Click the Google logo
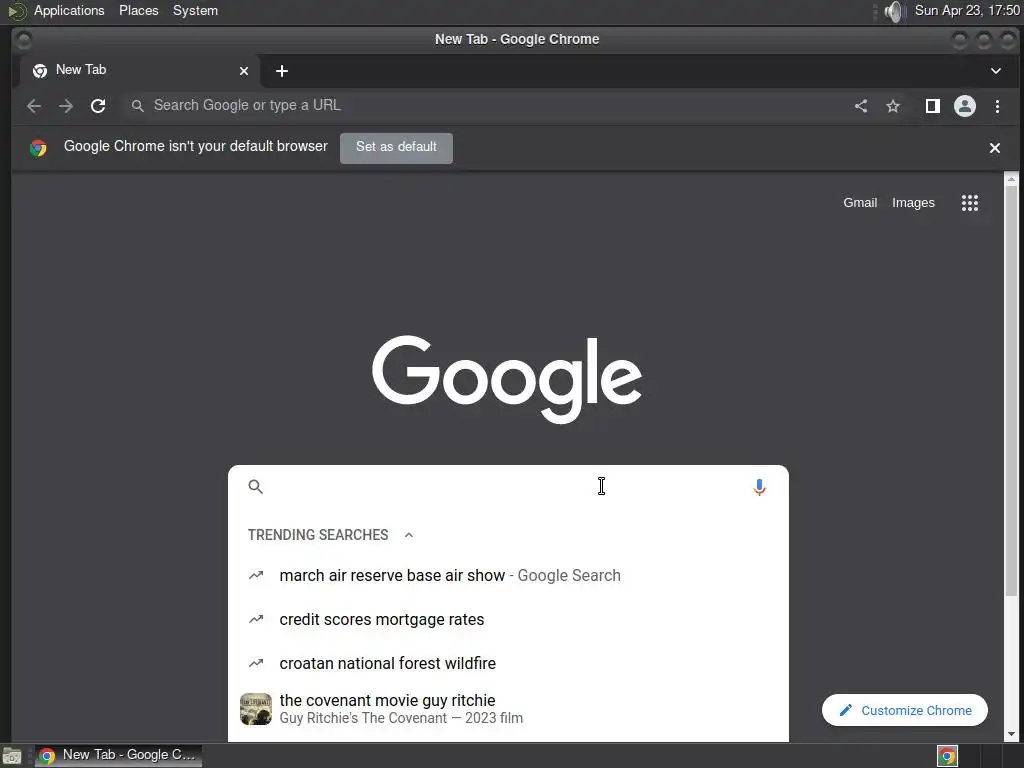This screenshot has height=768, width=1024. 507,379
